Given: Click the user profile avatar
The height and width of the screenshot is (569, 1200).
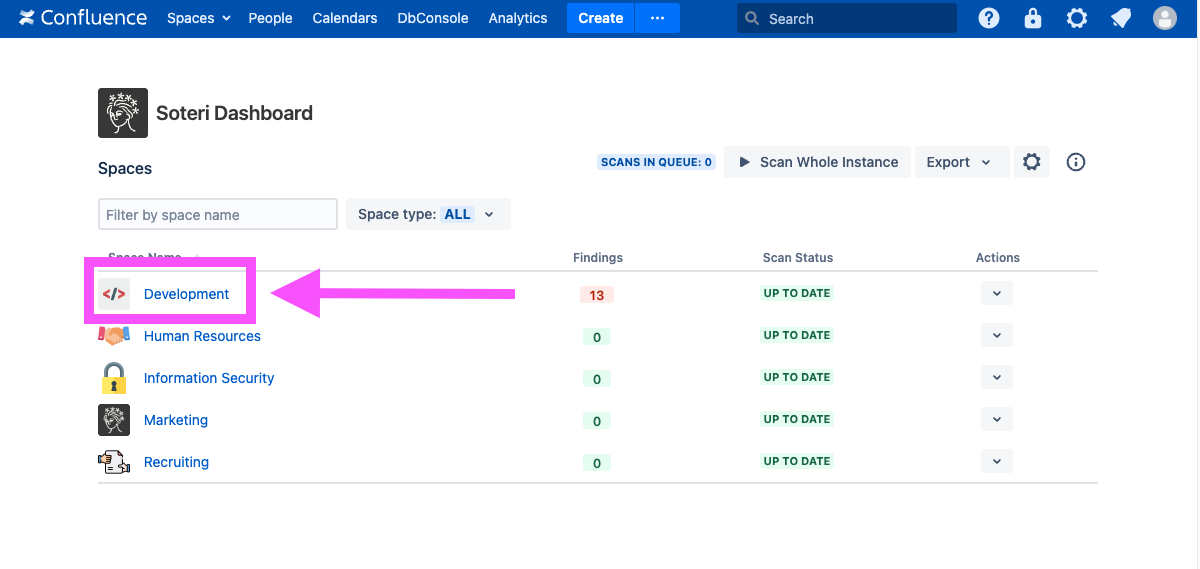Looking at the screenshot, I should (x=1164, y=18).
